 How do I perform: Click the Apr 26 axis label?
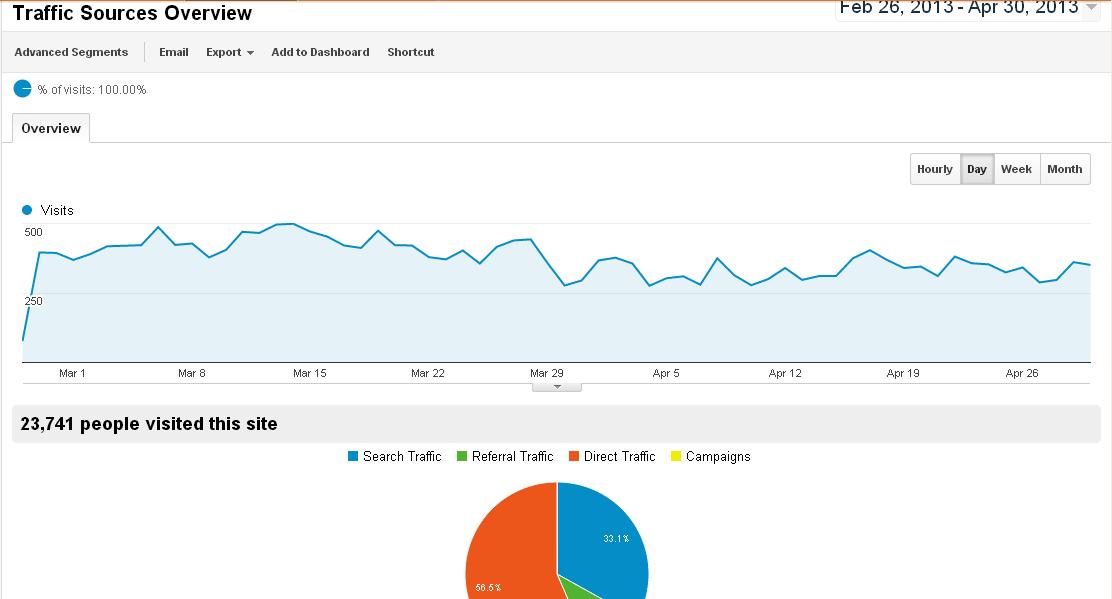click(x=1022, y=373)
